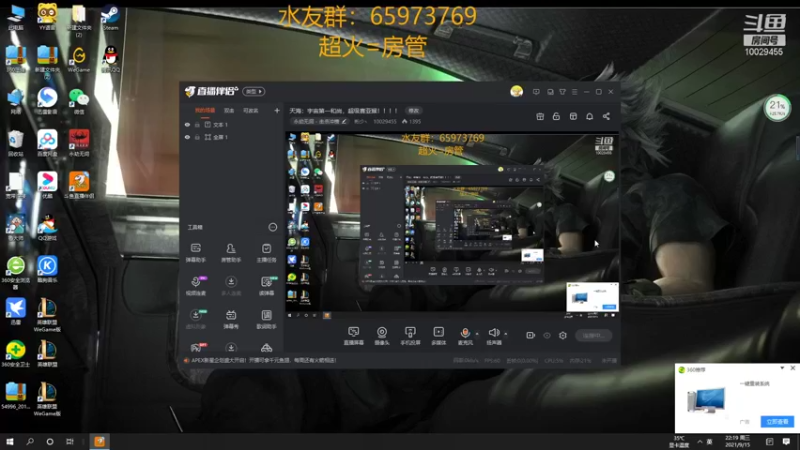This screenshot has width=800, height=450.
Task: Open the 回收站 recycle bin
Action: click(15, 143)
